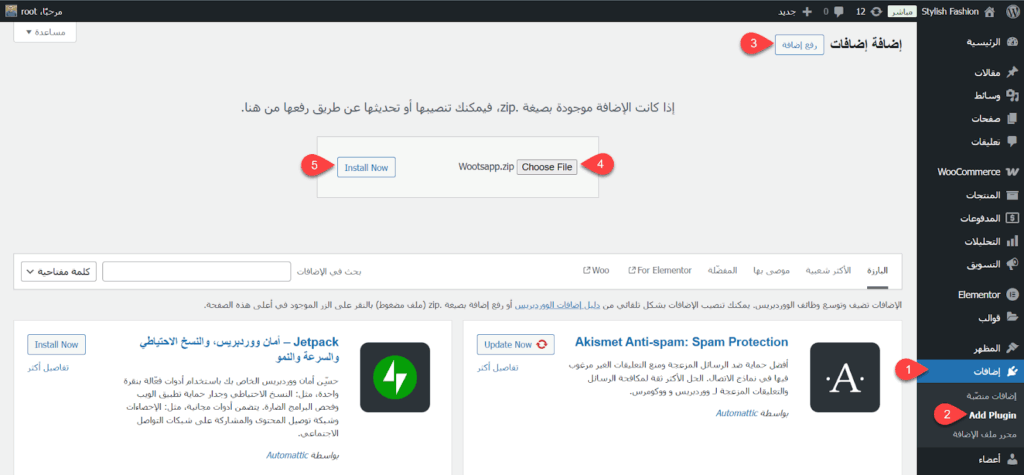Click the Choose File button
Image resolution: width=1024 pixels, height=475 pixels.
(x=547, y=167)
